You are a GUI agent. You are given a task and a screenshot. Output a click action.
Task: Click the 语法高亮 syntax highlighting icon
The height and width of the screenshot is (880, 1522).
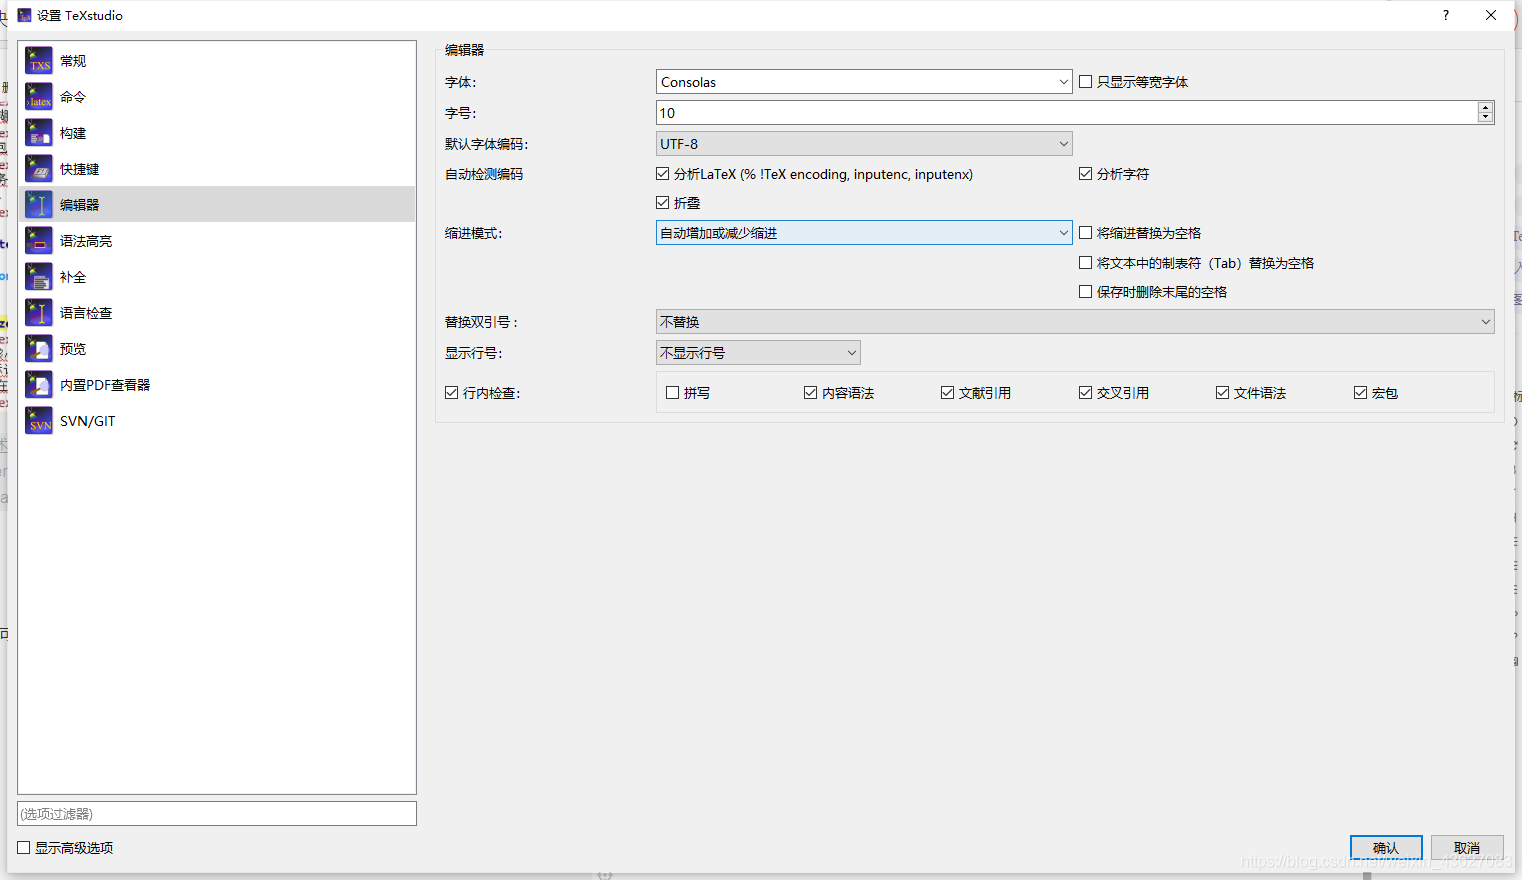pos(39,241)
